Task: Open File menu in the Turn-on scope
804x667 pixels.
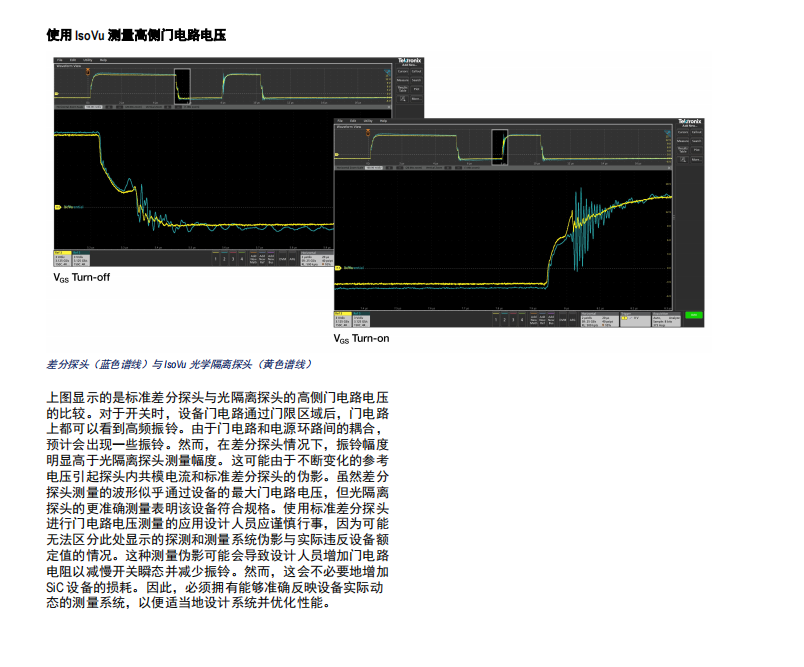Action: click(x=340, y=121)
